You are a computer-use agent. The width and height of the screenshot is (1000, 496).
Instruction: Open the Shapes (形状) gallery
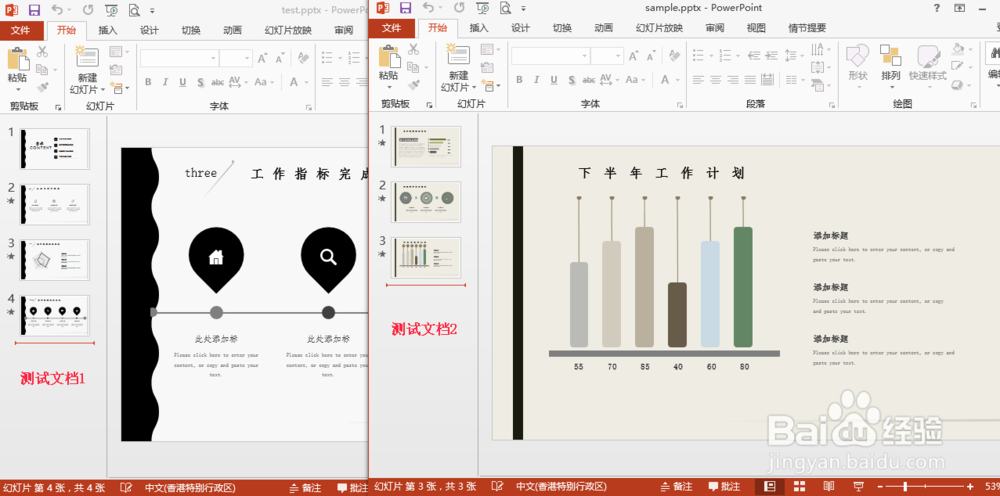click(x=858, y=63)
